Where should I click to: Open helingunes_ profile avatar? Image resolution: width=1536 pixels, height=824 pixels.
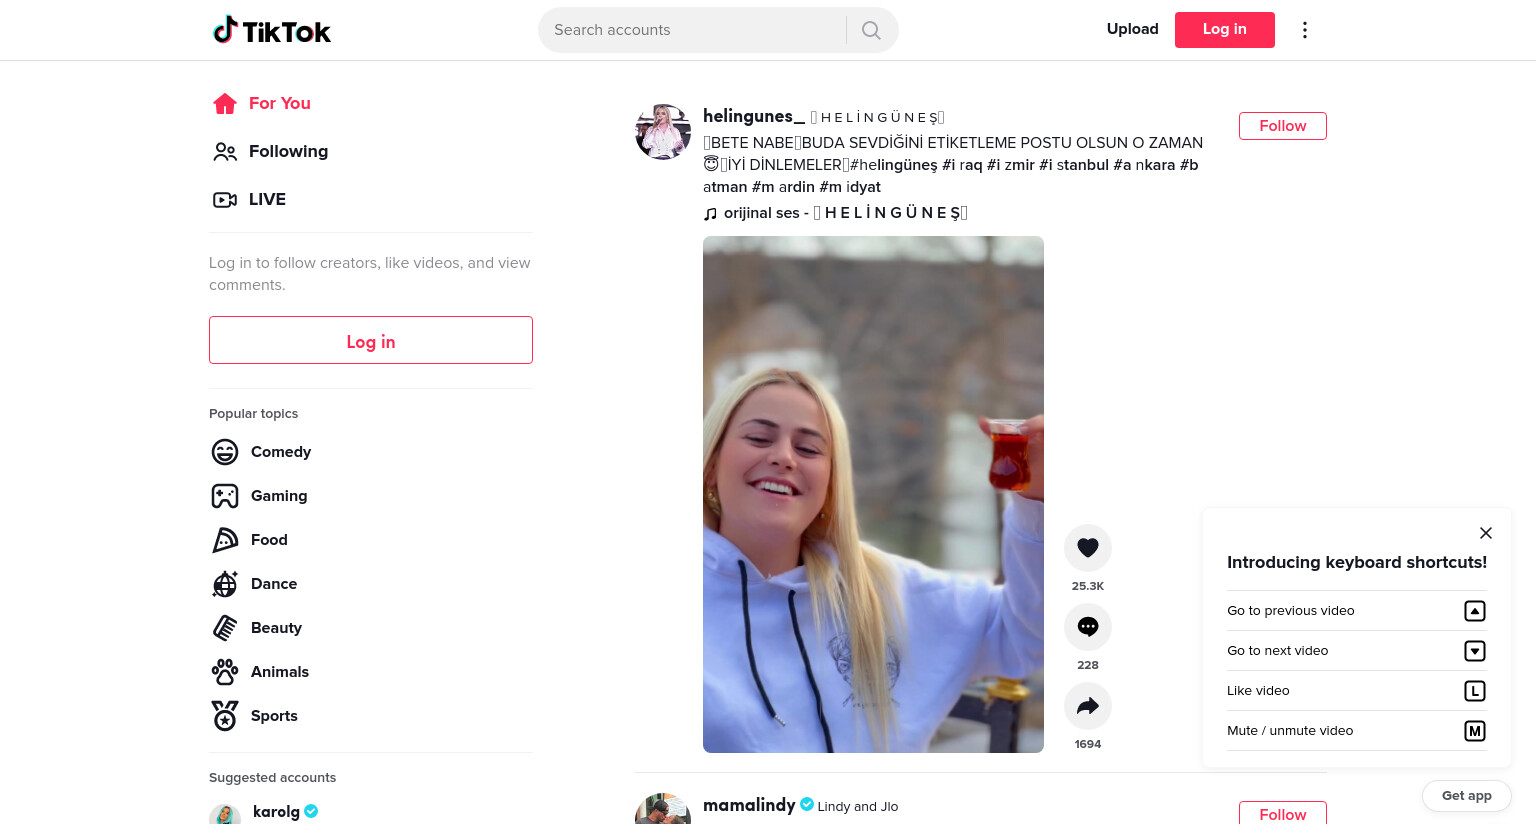pos(663,132)
